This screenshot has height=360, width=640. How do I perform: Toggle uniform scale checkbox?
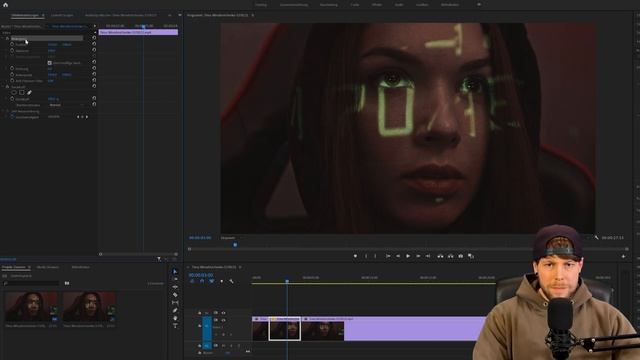(x=50, y=63)
